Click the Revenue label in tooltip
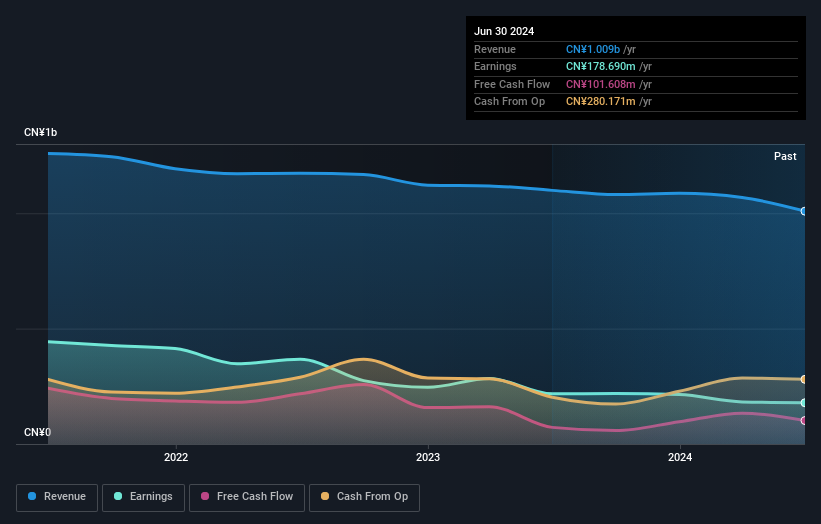 (495, 49)
